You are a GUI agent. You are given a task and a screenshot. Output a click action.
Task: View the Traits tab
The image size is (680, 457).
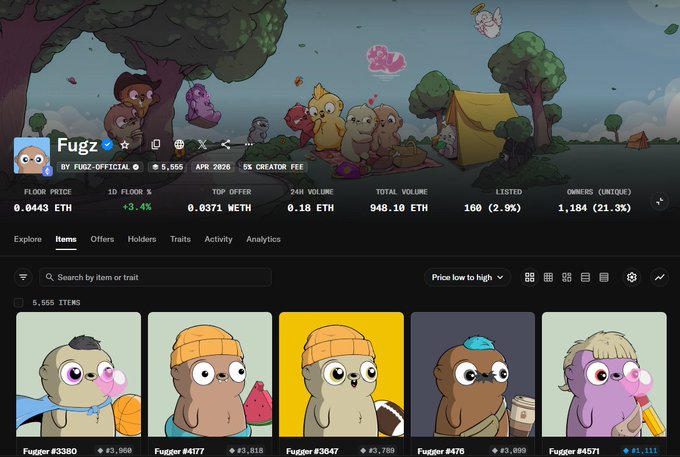180,239
